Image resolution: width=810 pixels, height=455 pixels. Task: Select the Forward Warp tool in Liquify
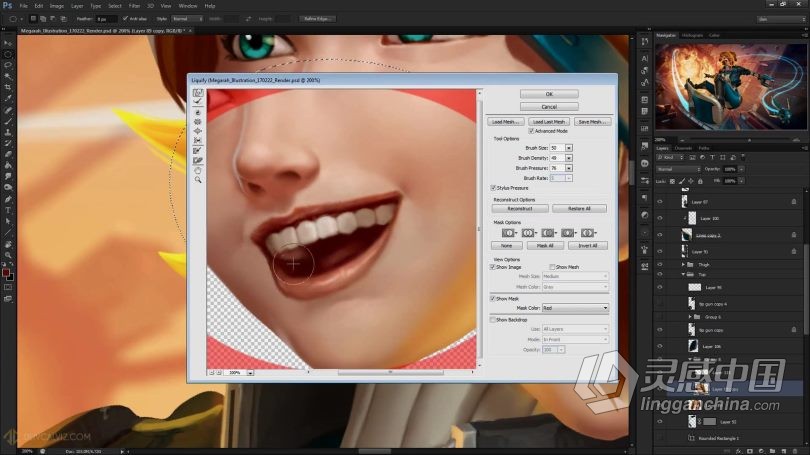click(198, 93)
